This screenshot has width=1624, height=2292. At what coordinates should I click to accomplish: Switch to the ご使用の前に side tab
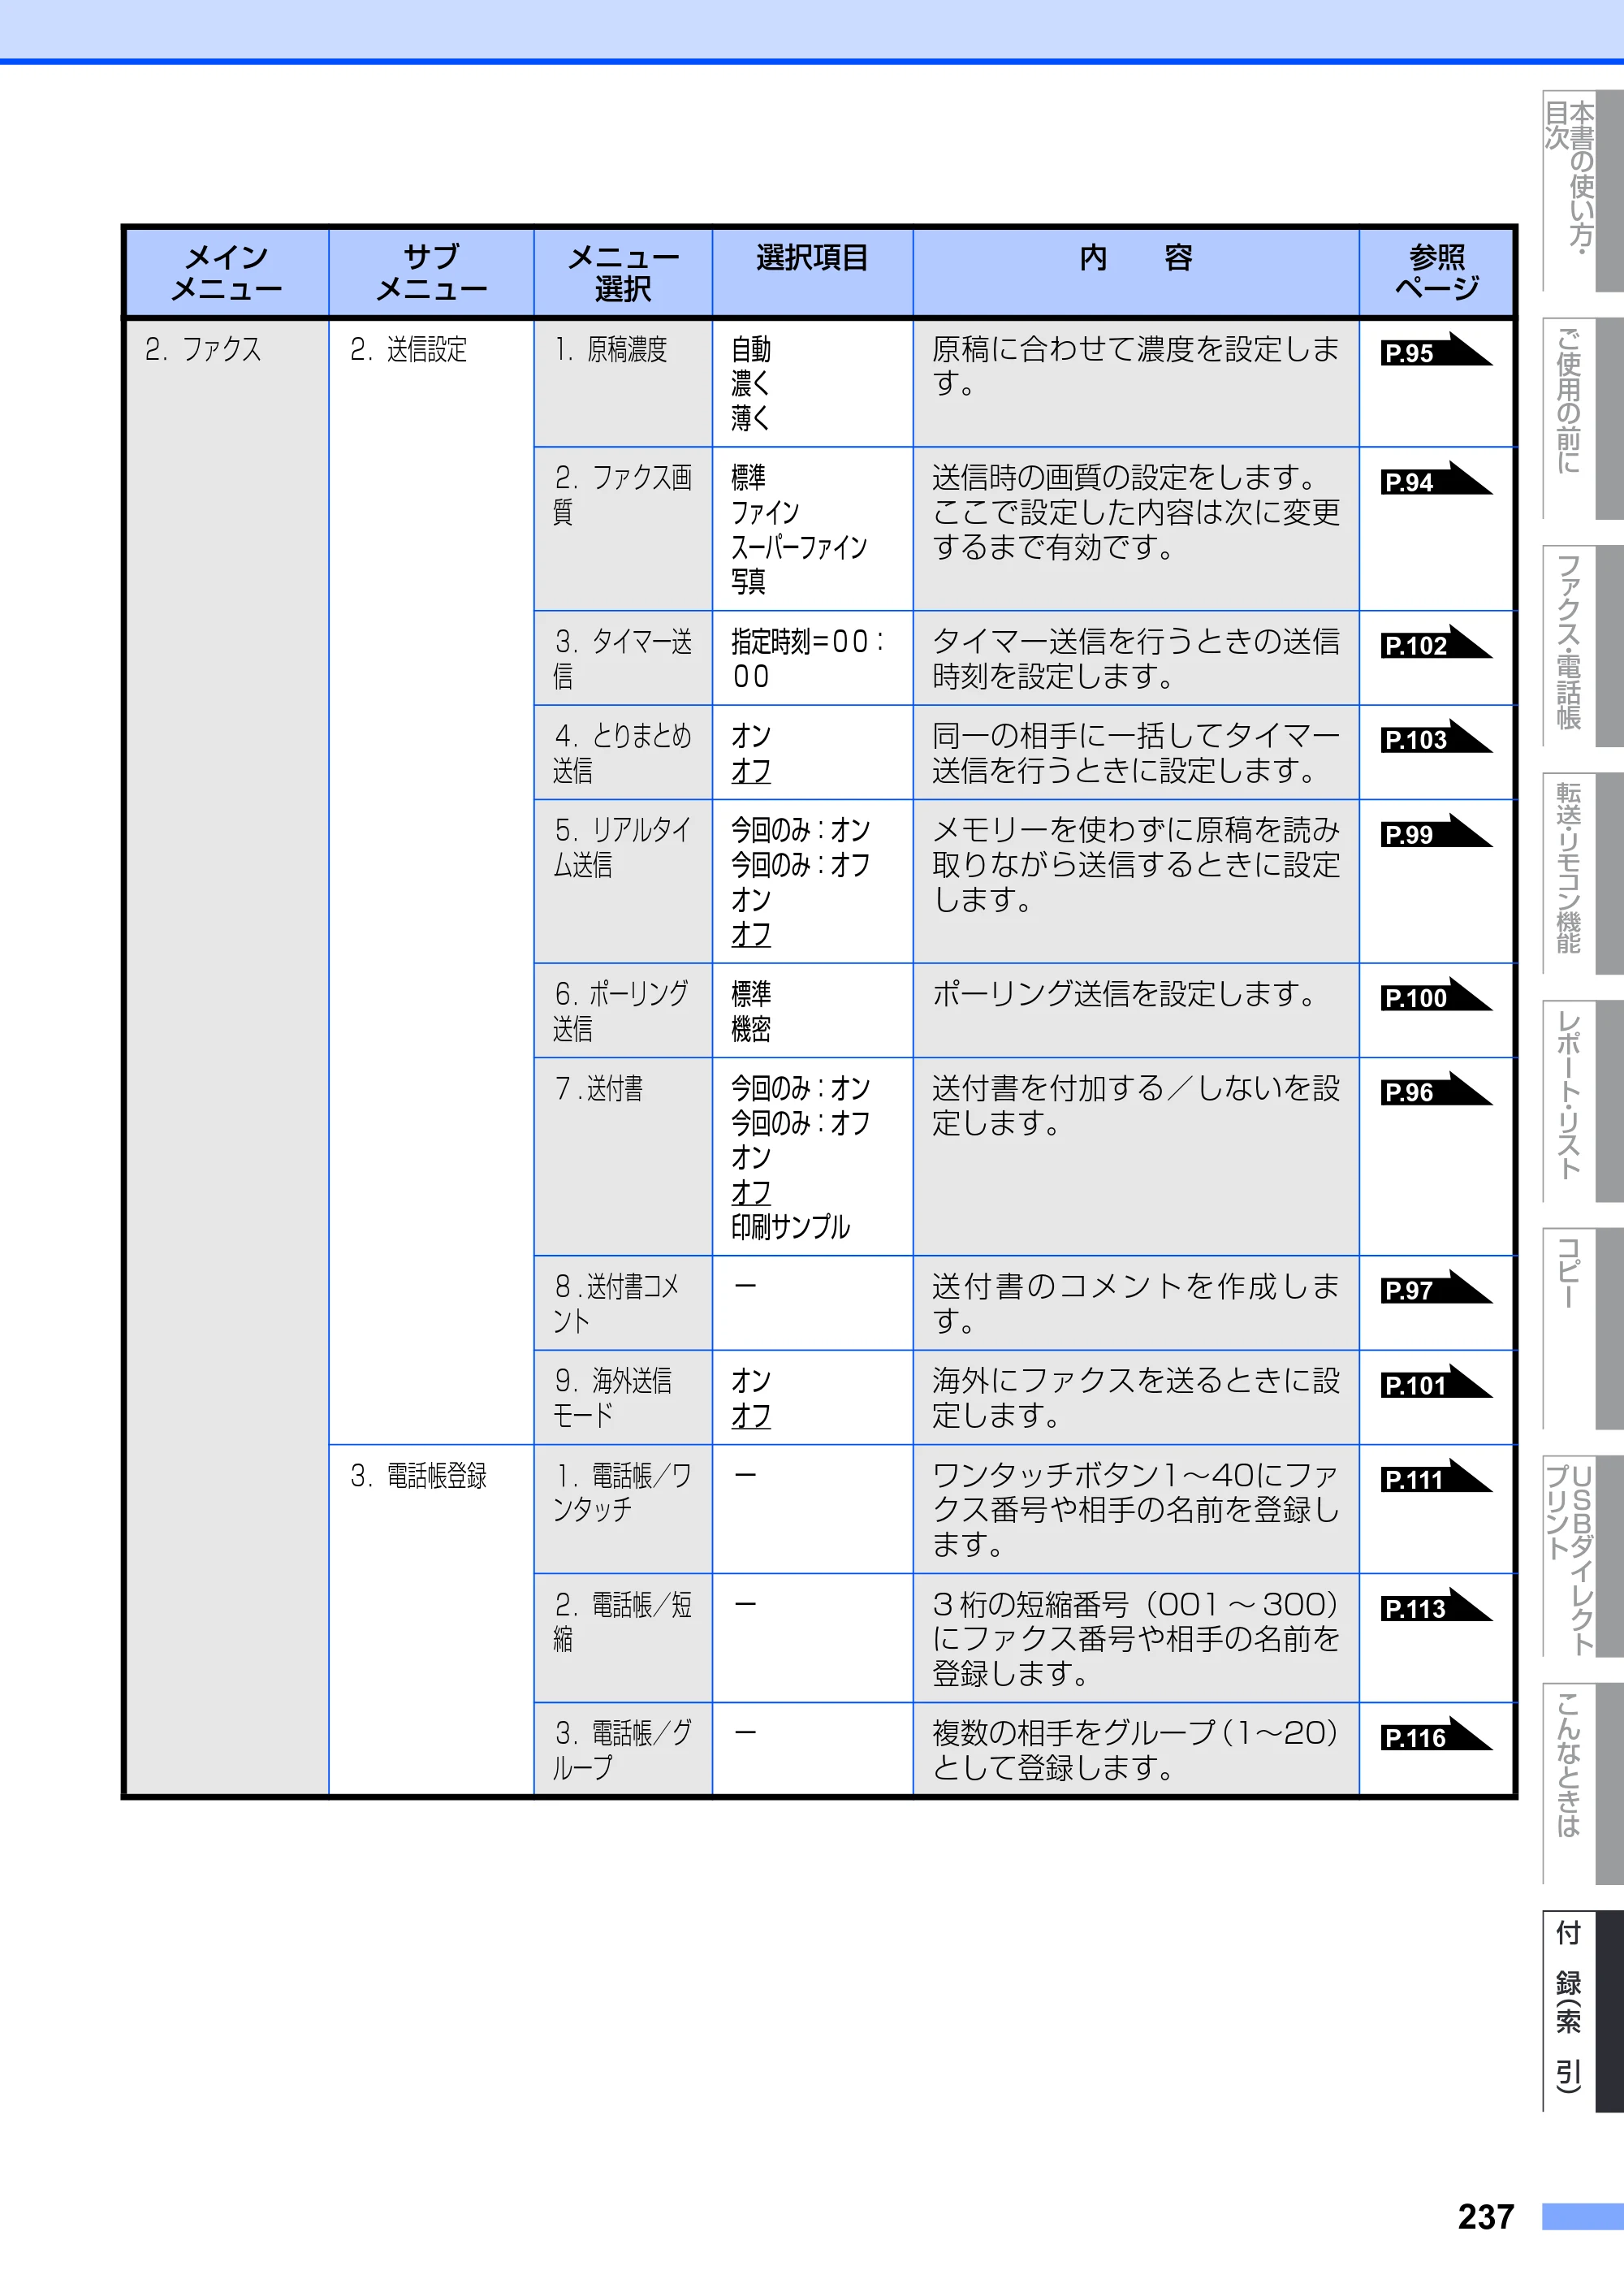pos(1582,418)
